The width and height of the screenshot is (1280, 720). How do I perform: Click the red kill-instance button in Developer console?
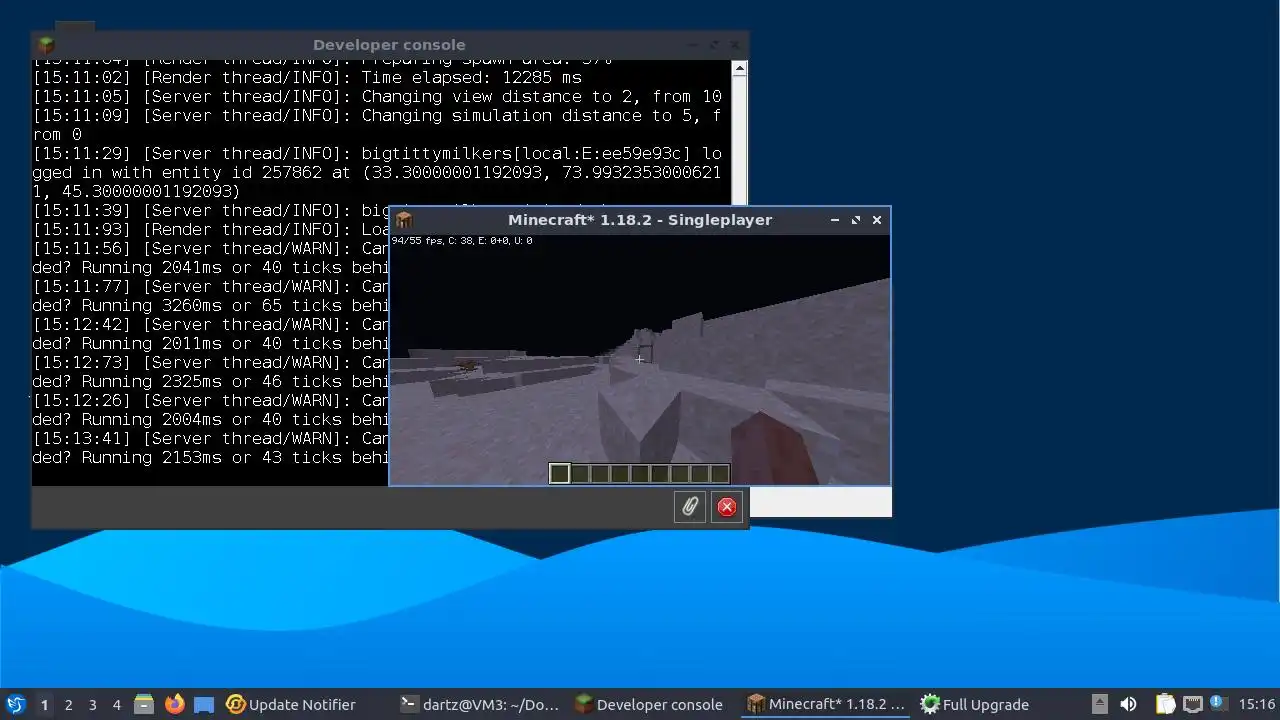(x=727, y=507)
